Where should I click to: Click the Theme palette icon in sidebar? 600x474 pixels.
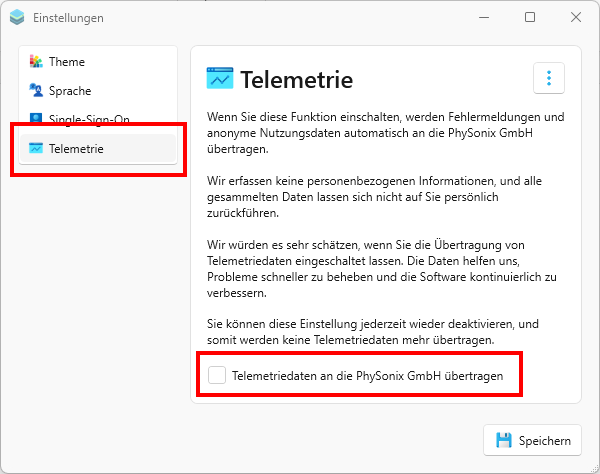point(36,62)
